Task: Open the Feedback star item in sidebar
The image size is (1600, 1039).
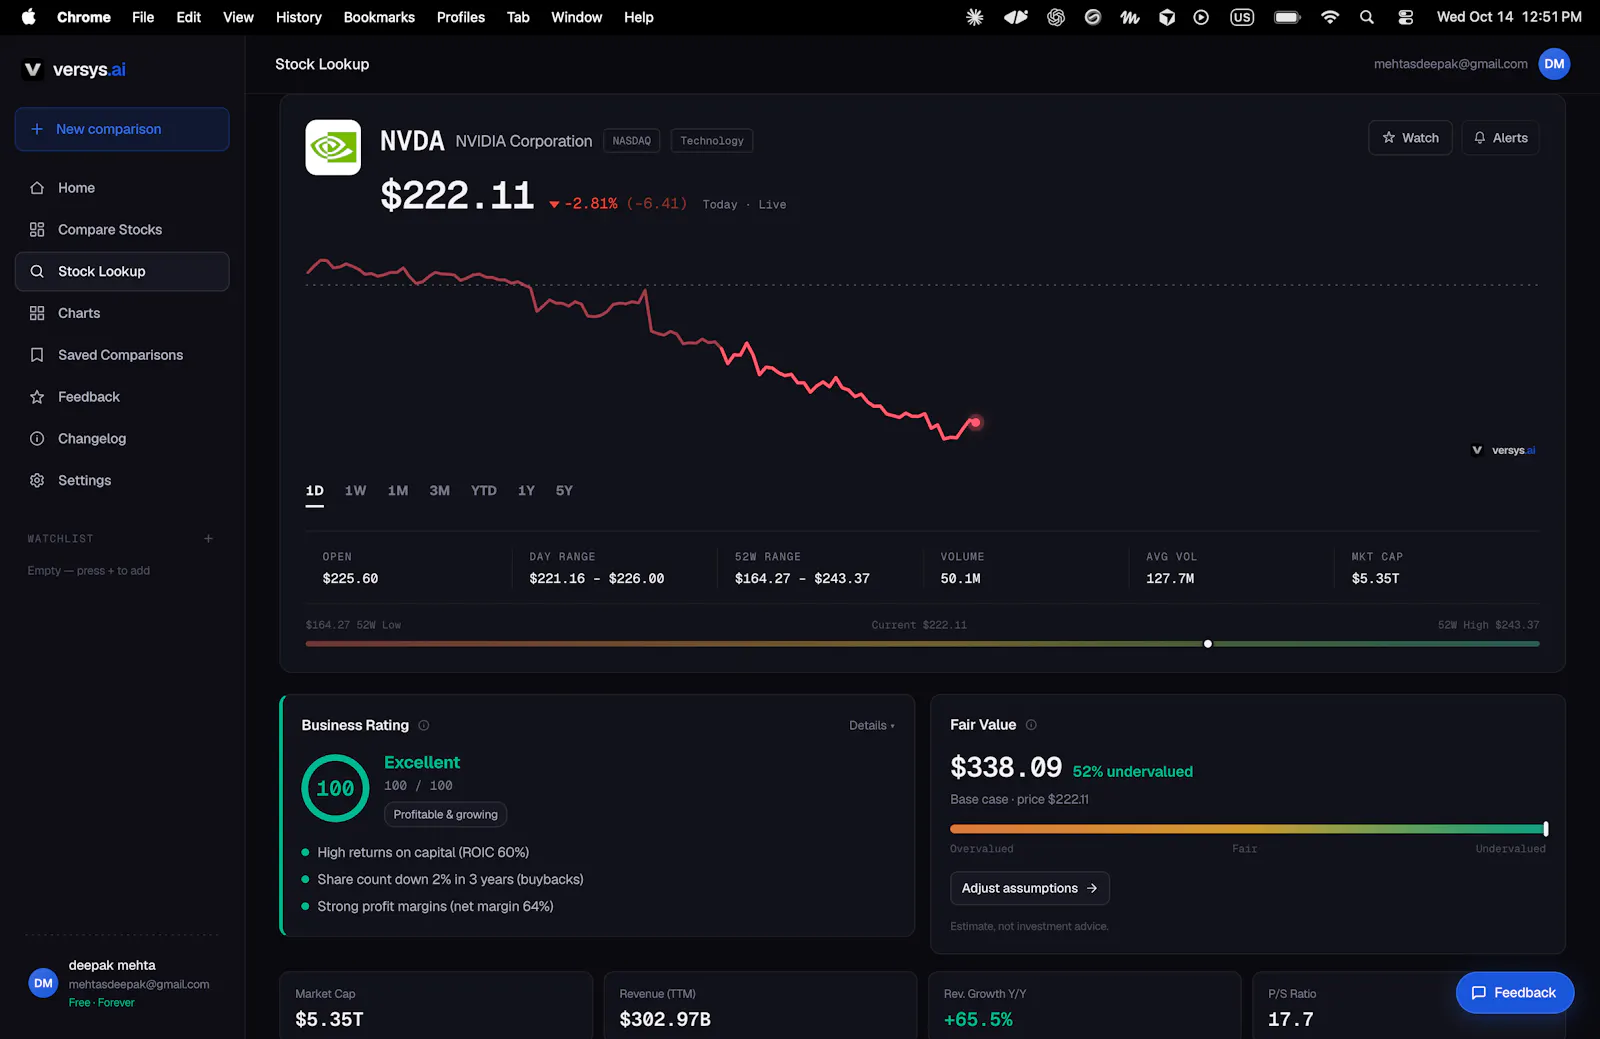Action: [122, 397]
